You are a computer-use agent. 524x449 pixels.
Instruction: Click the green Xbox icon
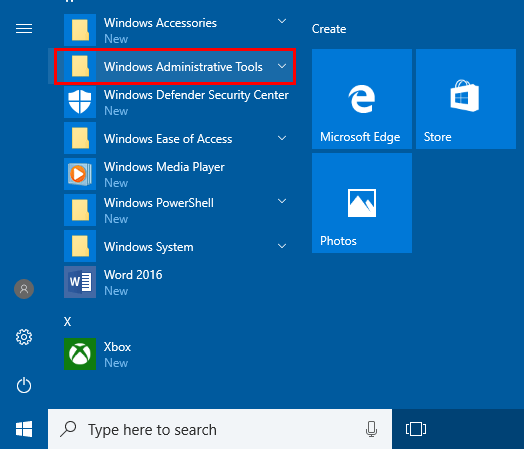pos(80,354)
